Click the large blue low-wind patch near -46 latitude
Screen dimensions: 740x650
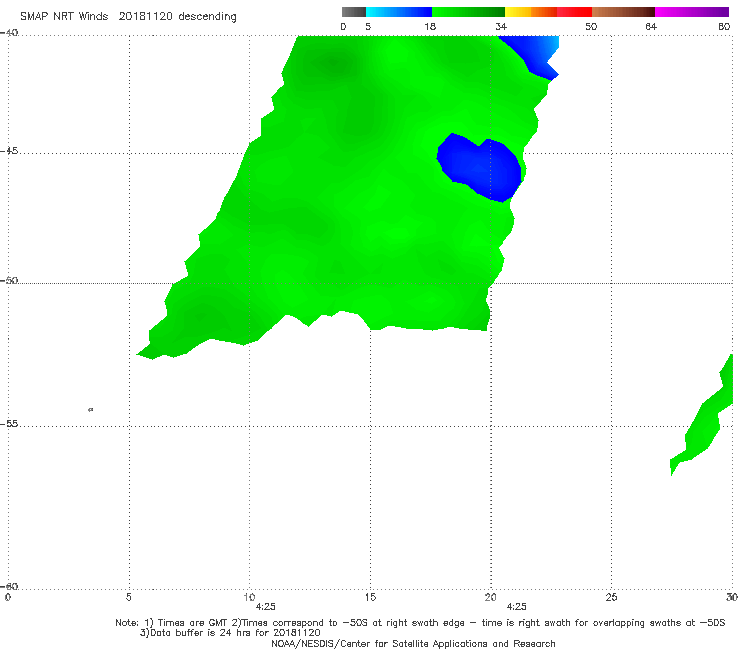[481, 168]
